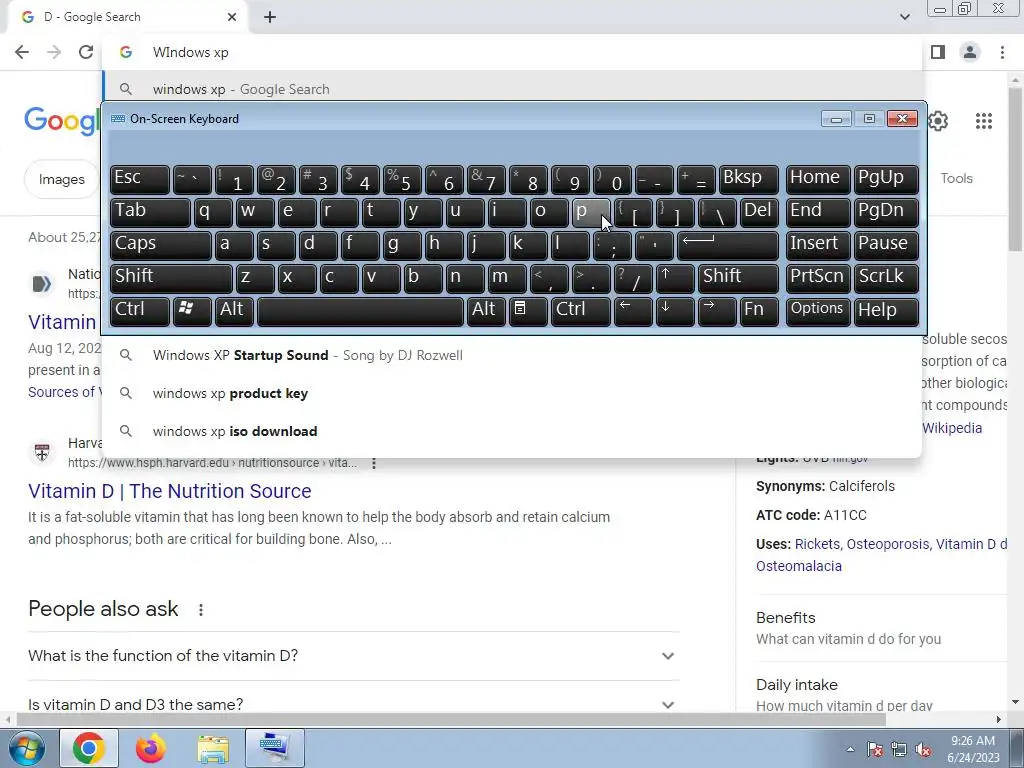
Task: Open a new tab with the plus icon
Action: [270, 17]
